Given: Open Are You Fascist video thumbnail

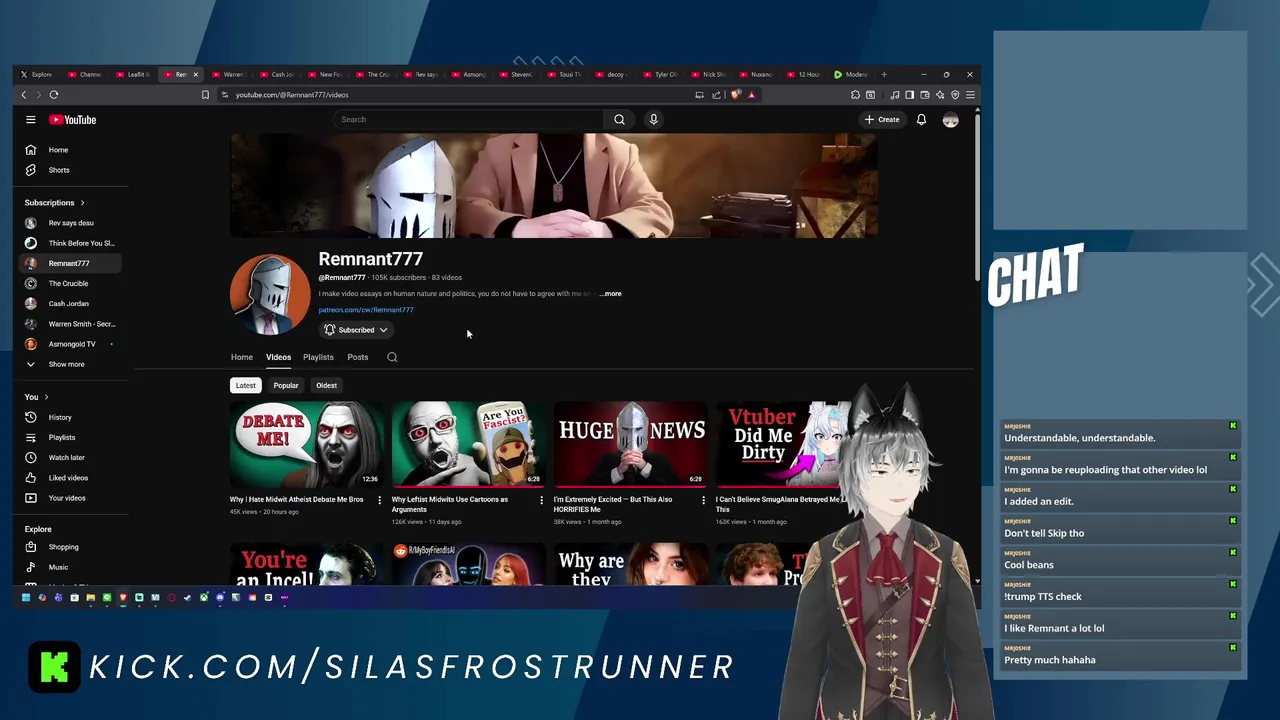Looking at the screenshot, I should [469, 444].
